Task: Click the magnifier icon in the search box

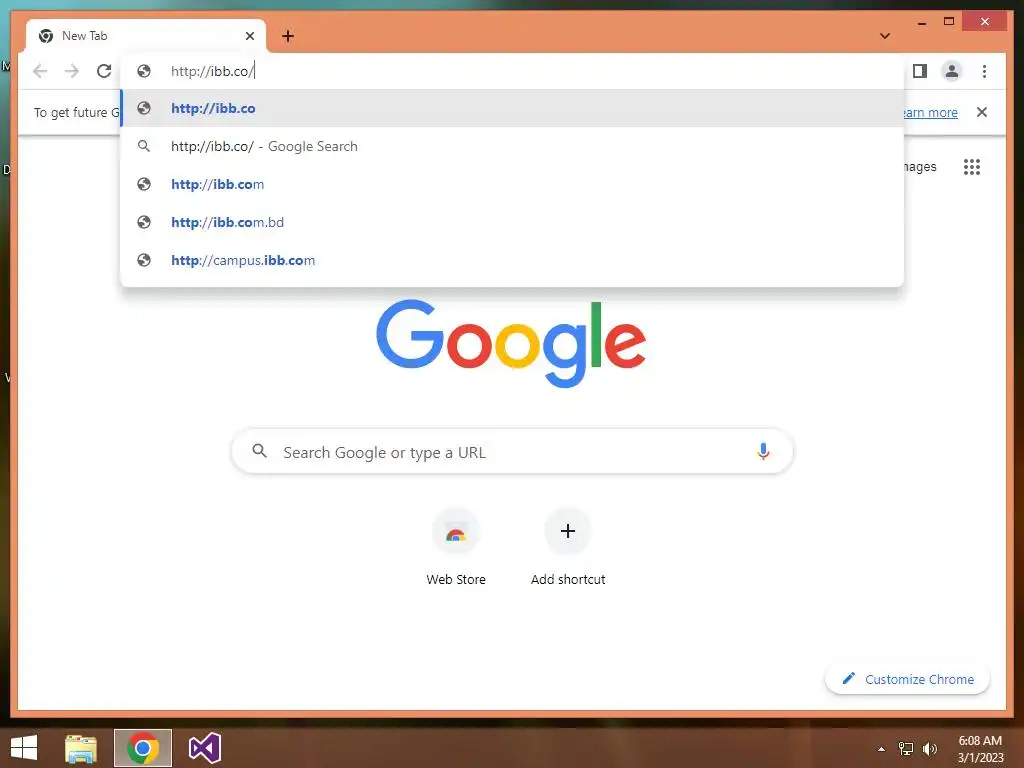Action: point(260,451)
